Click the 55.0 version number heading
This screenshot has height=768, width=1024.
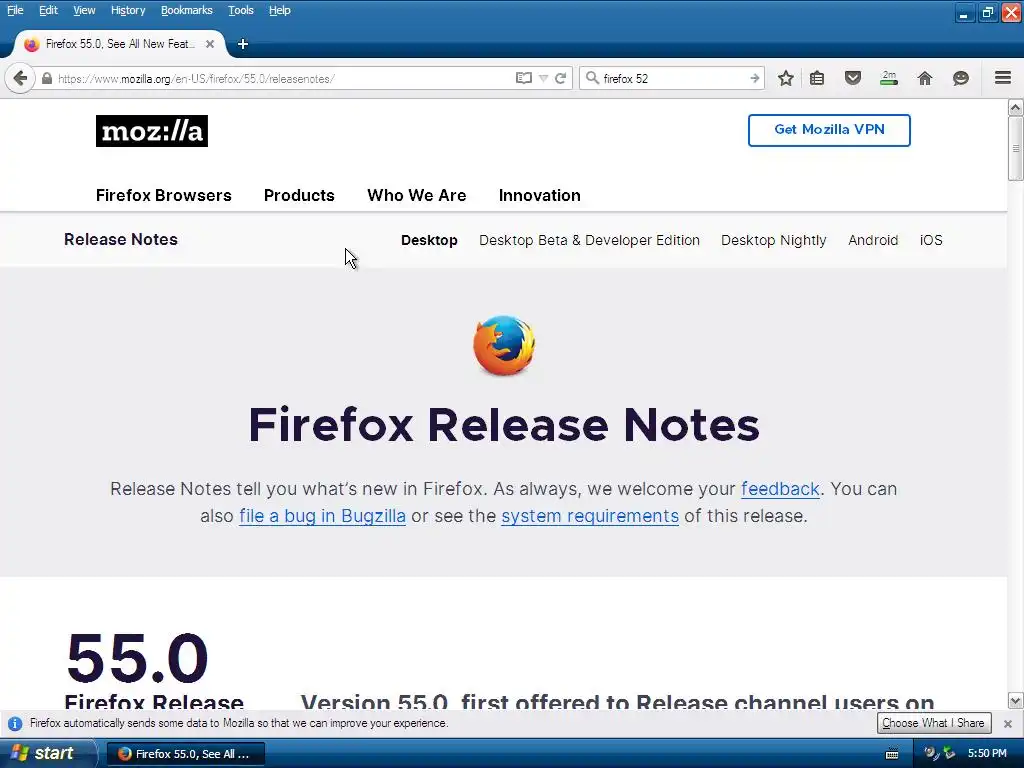click(x=137, y=658)
